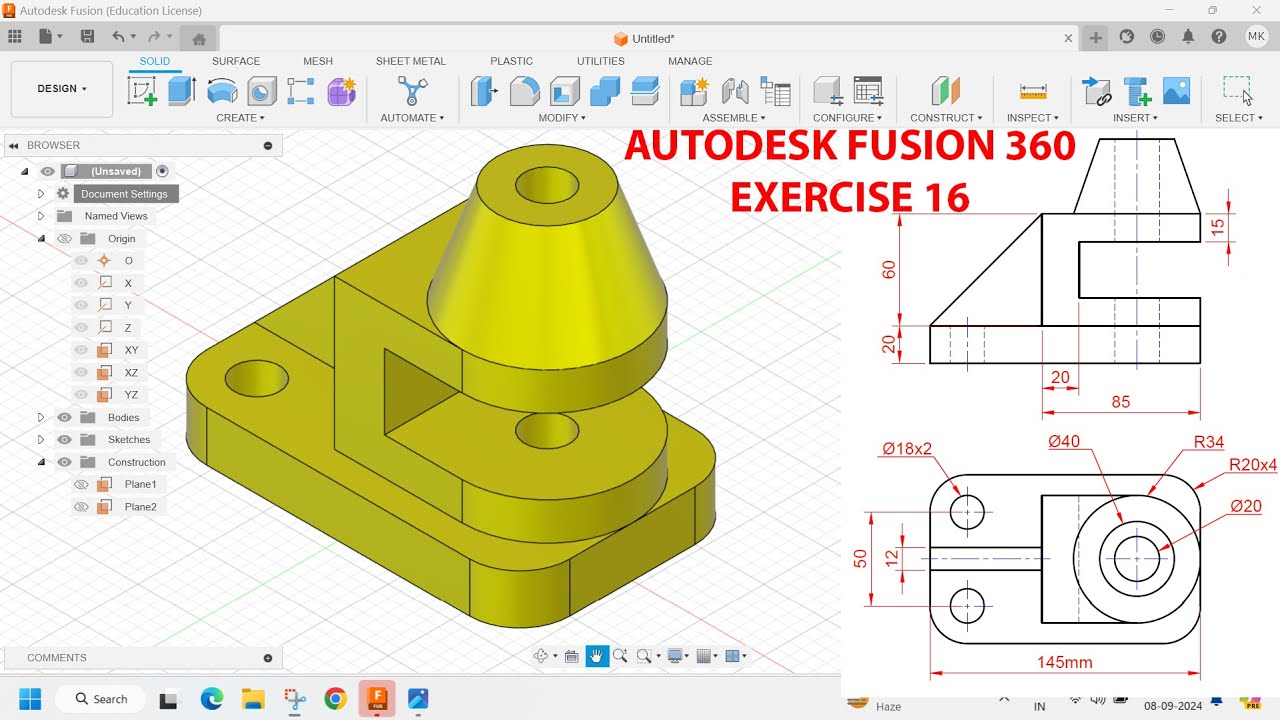Add a new document tab
The width and height of the screenshot is (1280, 720).
[1096, 38]
